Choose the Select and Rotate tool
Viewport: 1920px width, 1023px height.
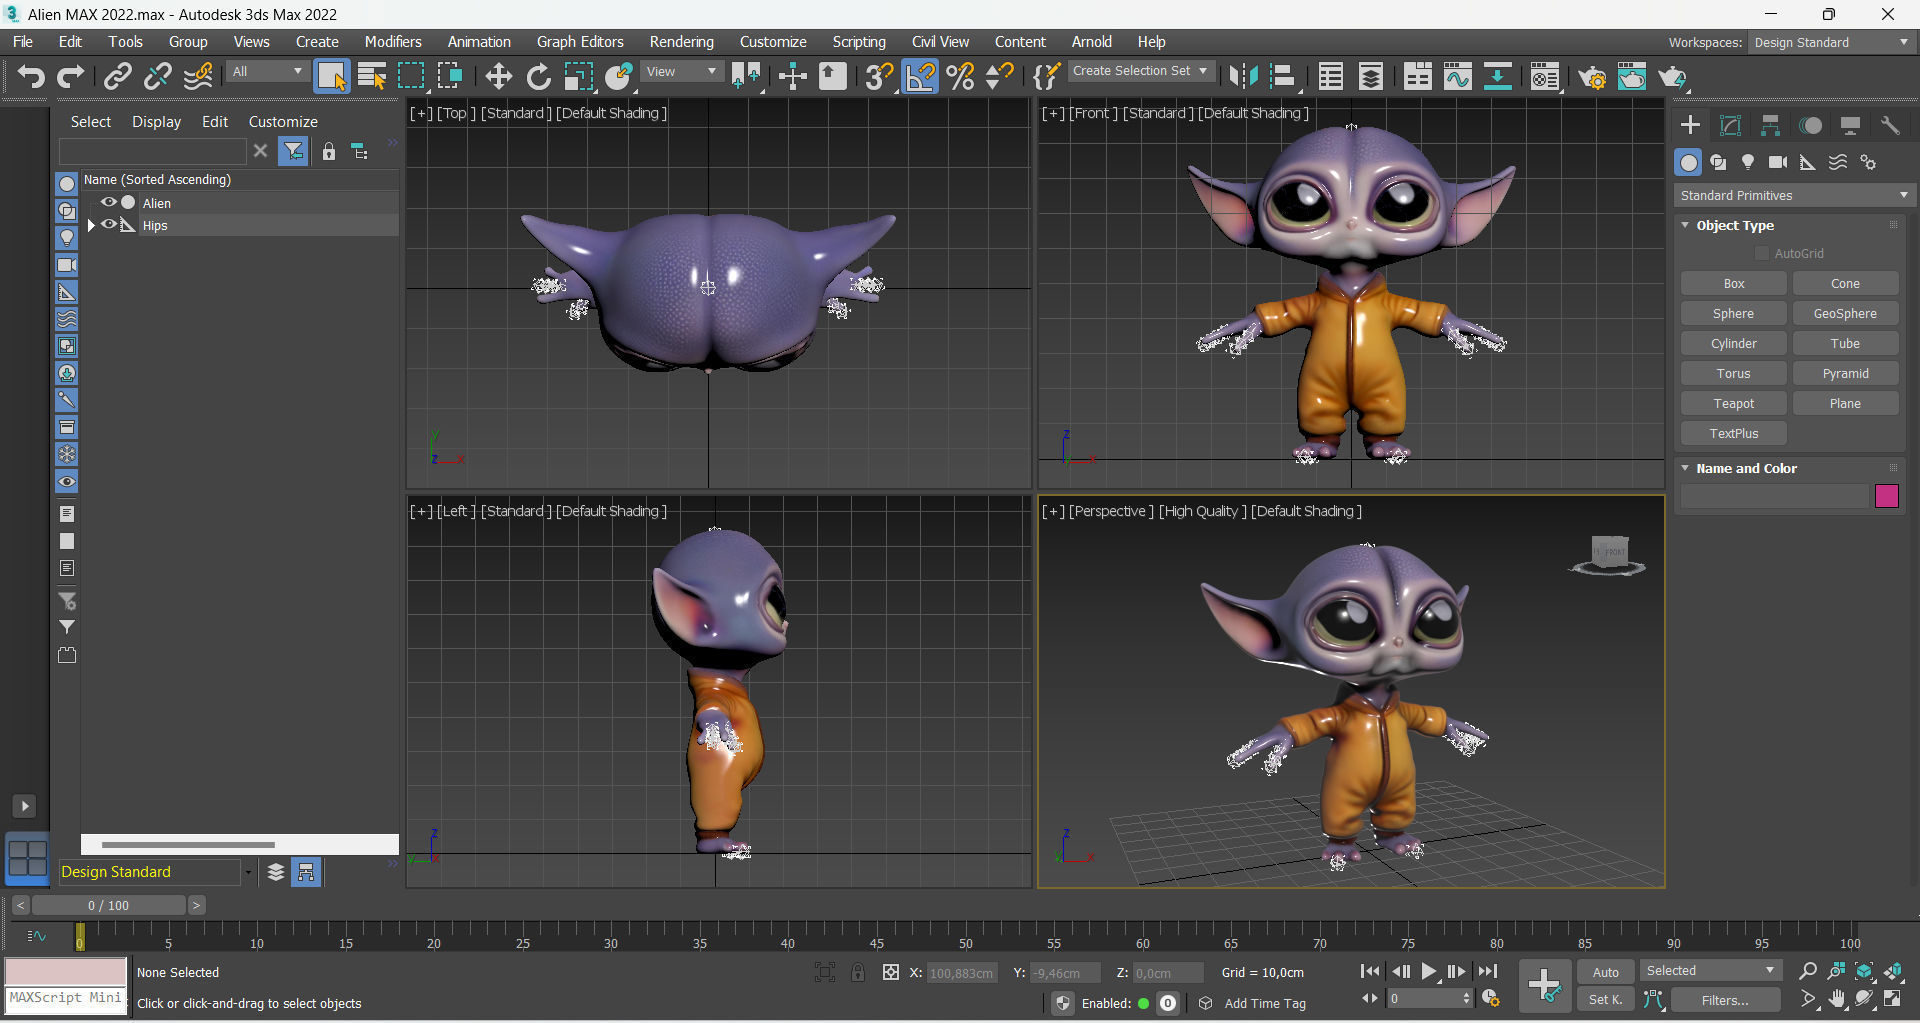coord(539,77)
